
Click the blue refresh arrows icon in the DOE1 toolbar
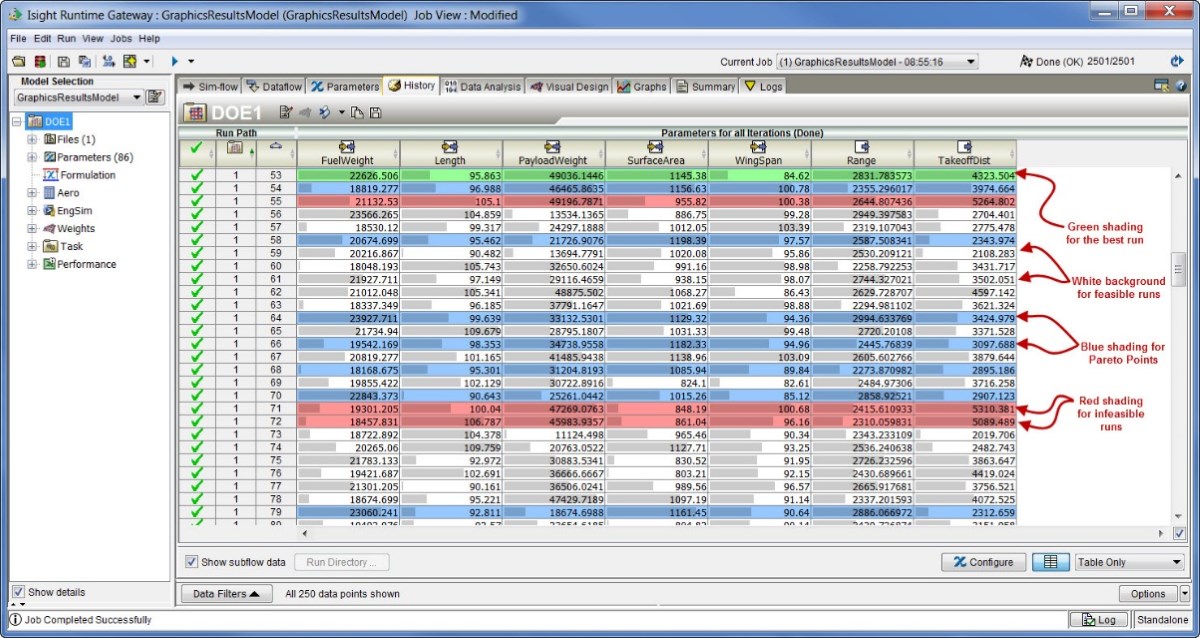(x=325, y=112)
